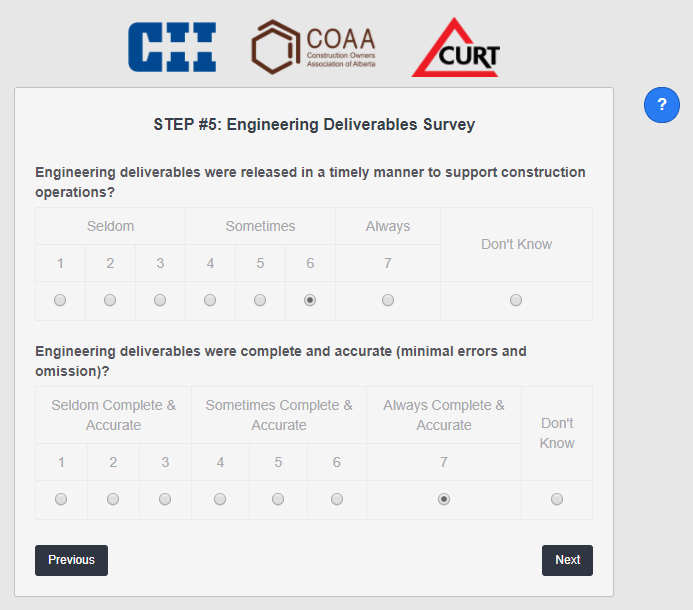Click the CII logo

click(172, 47)
